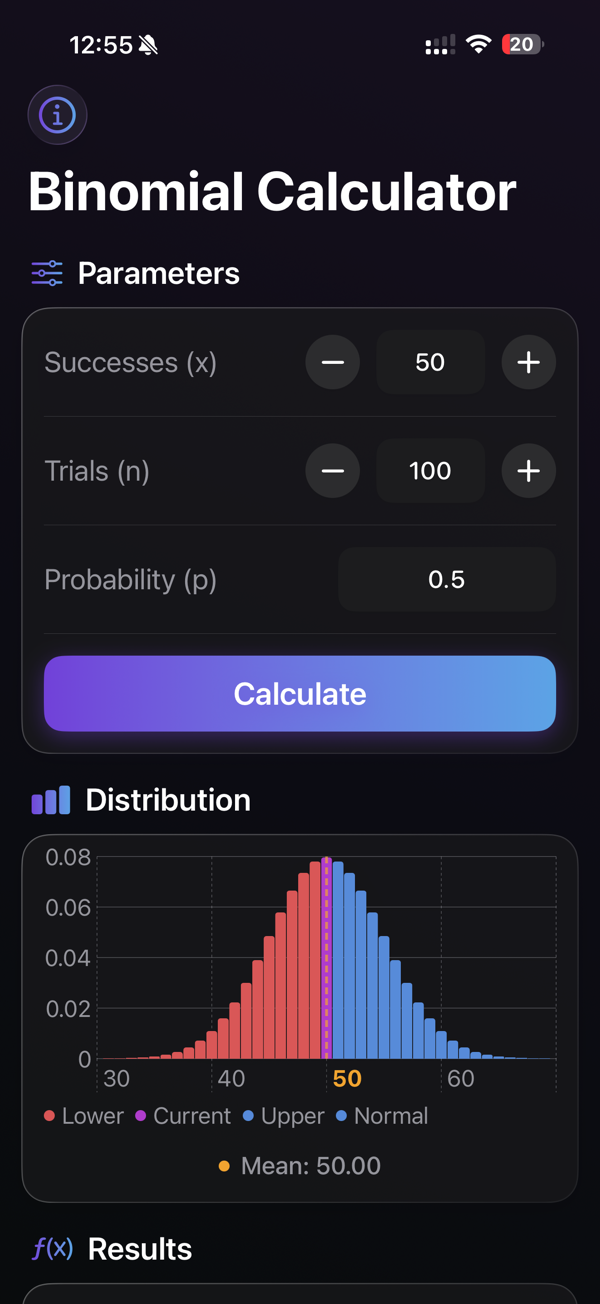600x1304 pixels.
Task: Increment Successes with the plus button
Action: [x=528, y=362]
